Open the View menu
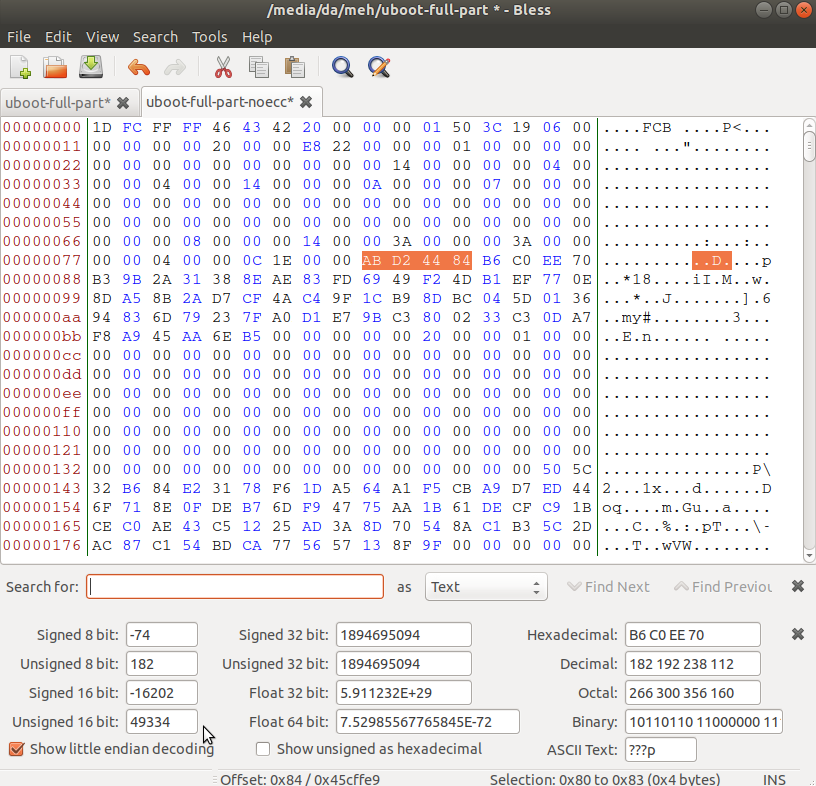This screenshot has width=816, height=786. coord(102,37)
